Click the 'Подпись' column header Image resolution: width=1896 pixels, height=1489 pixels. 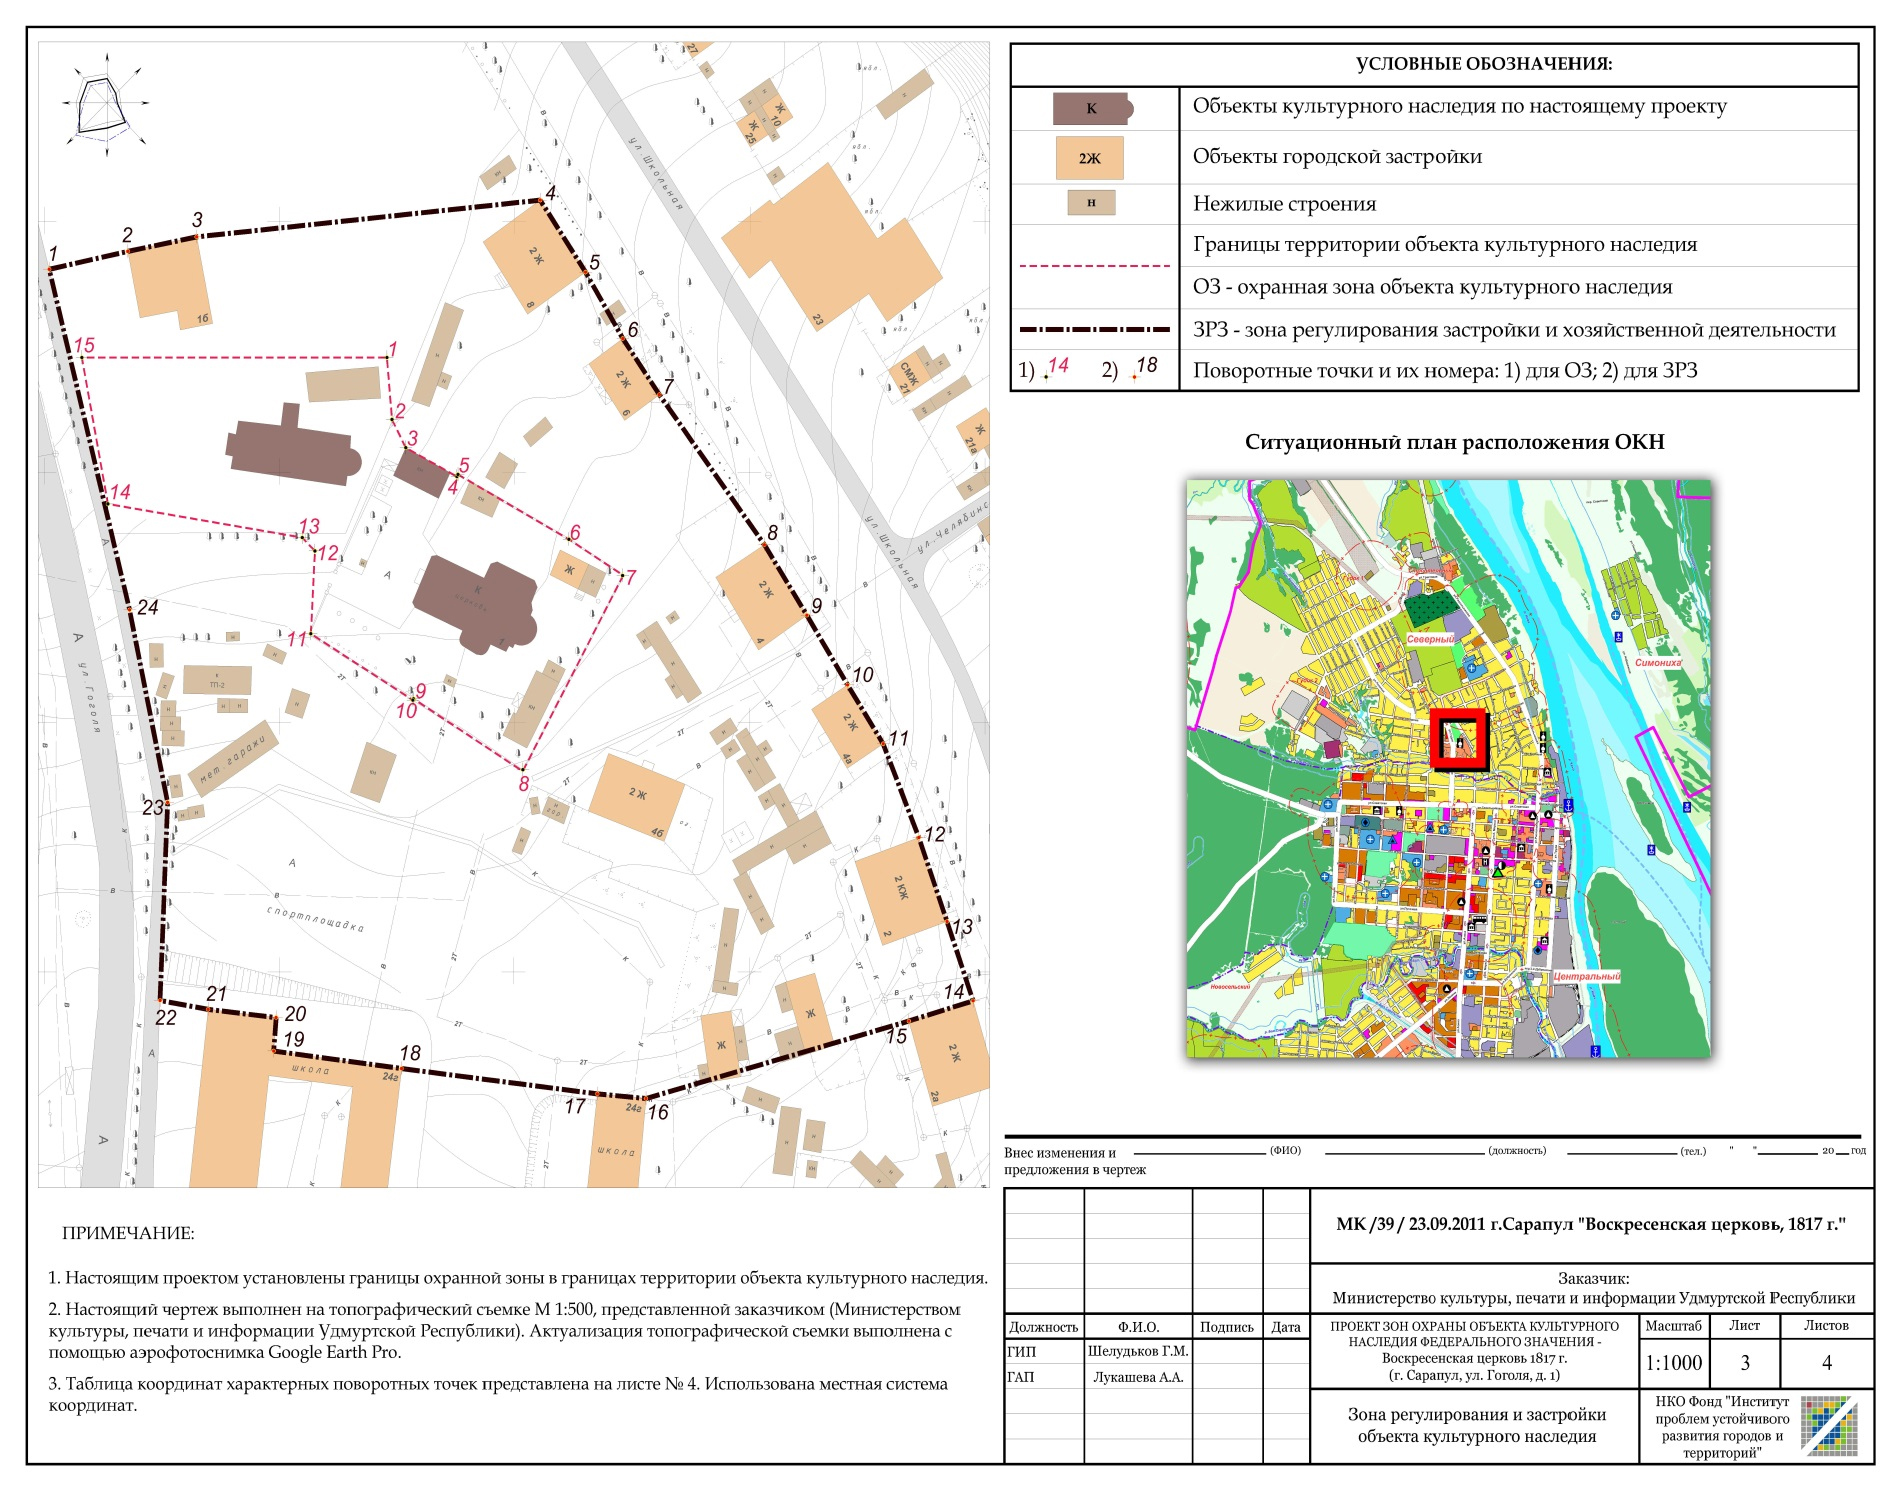[1226, 1327]
